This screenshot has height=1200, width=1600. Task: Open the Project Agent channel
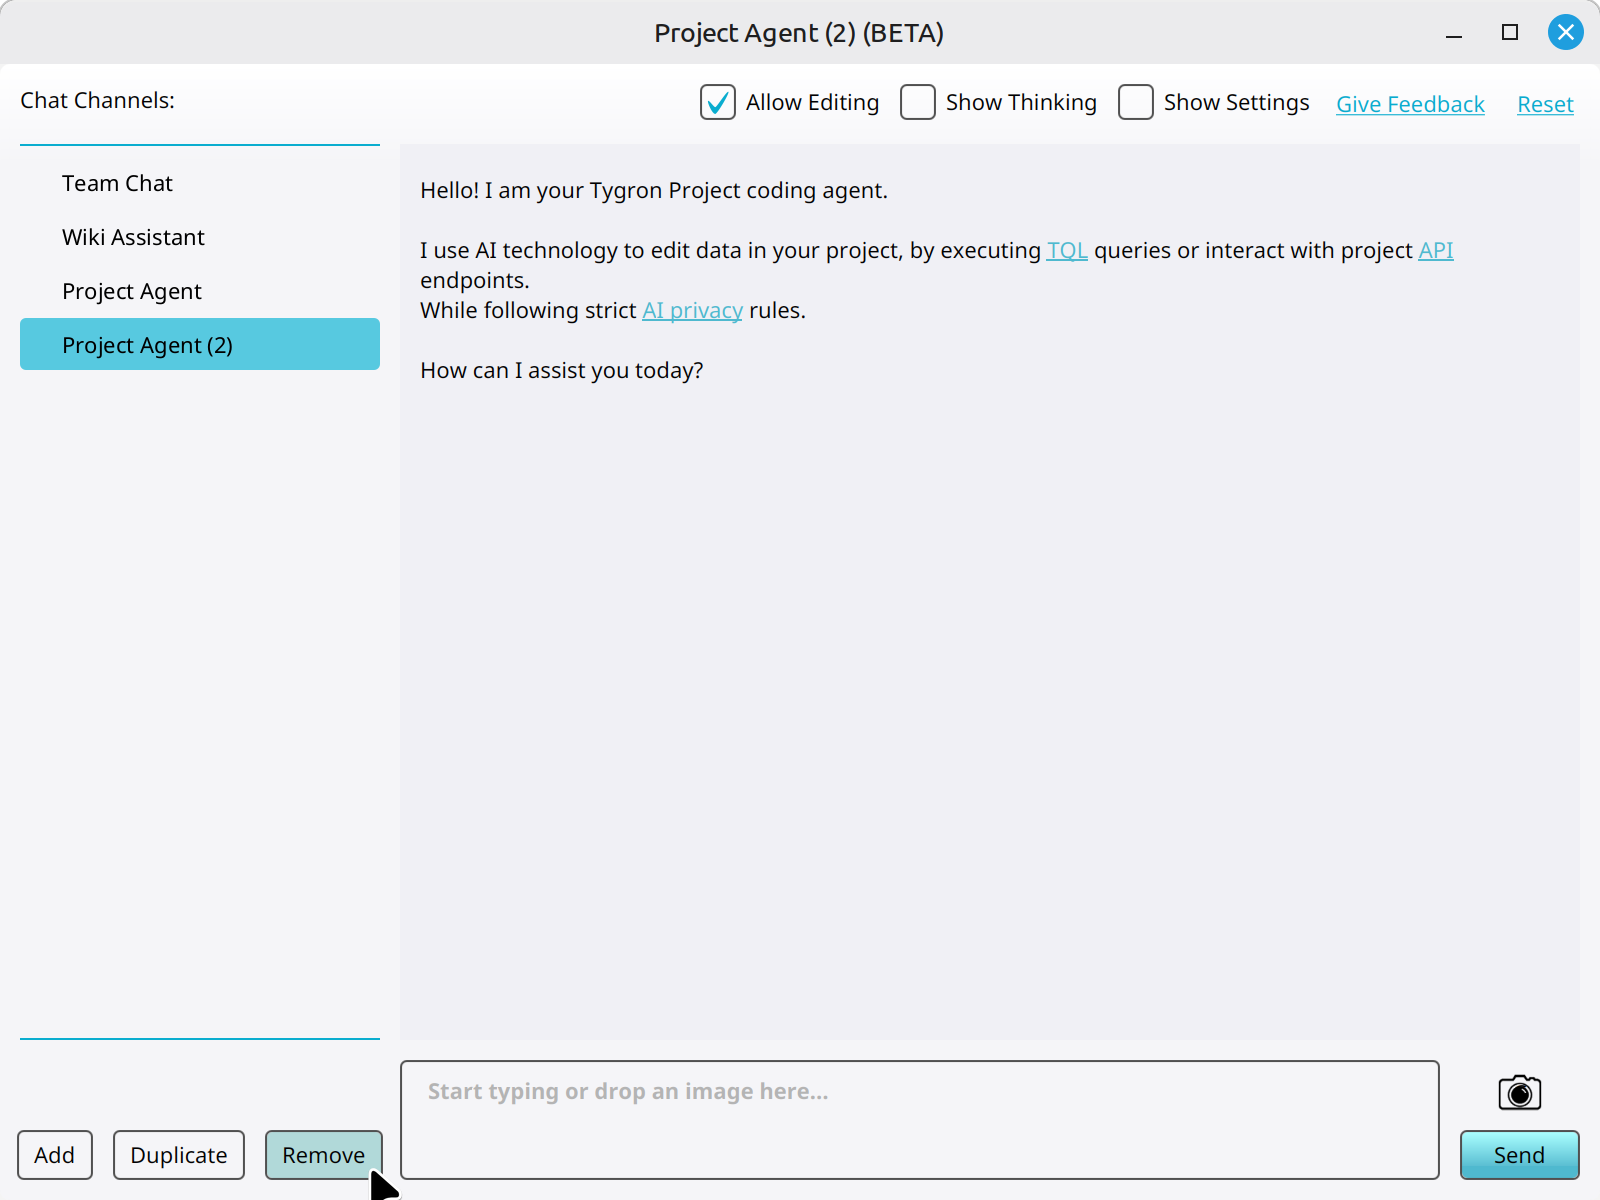tap(200, 291)
